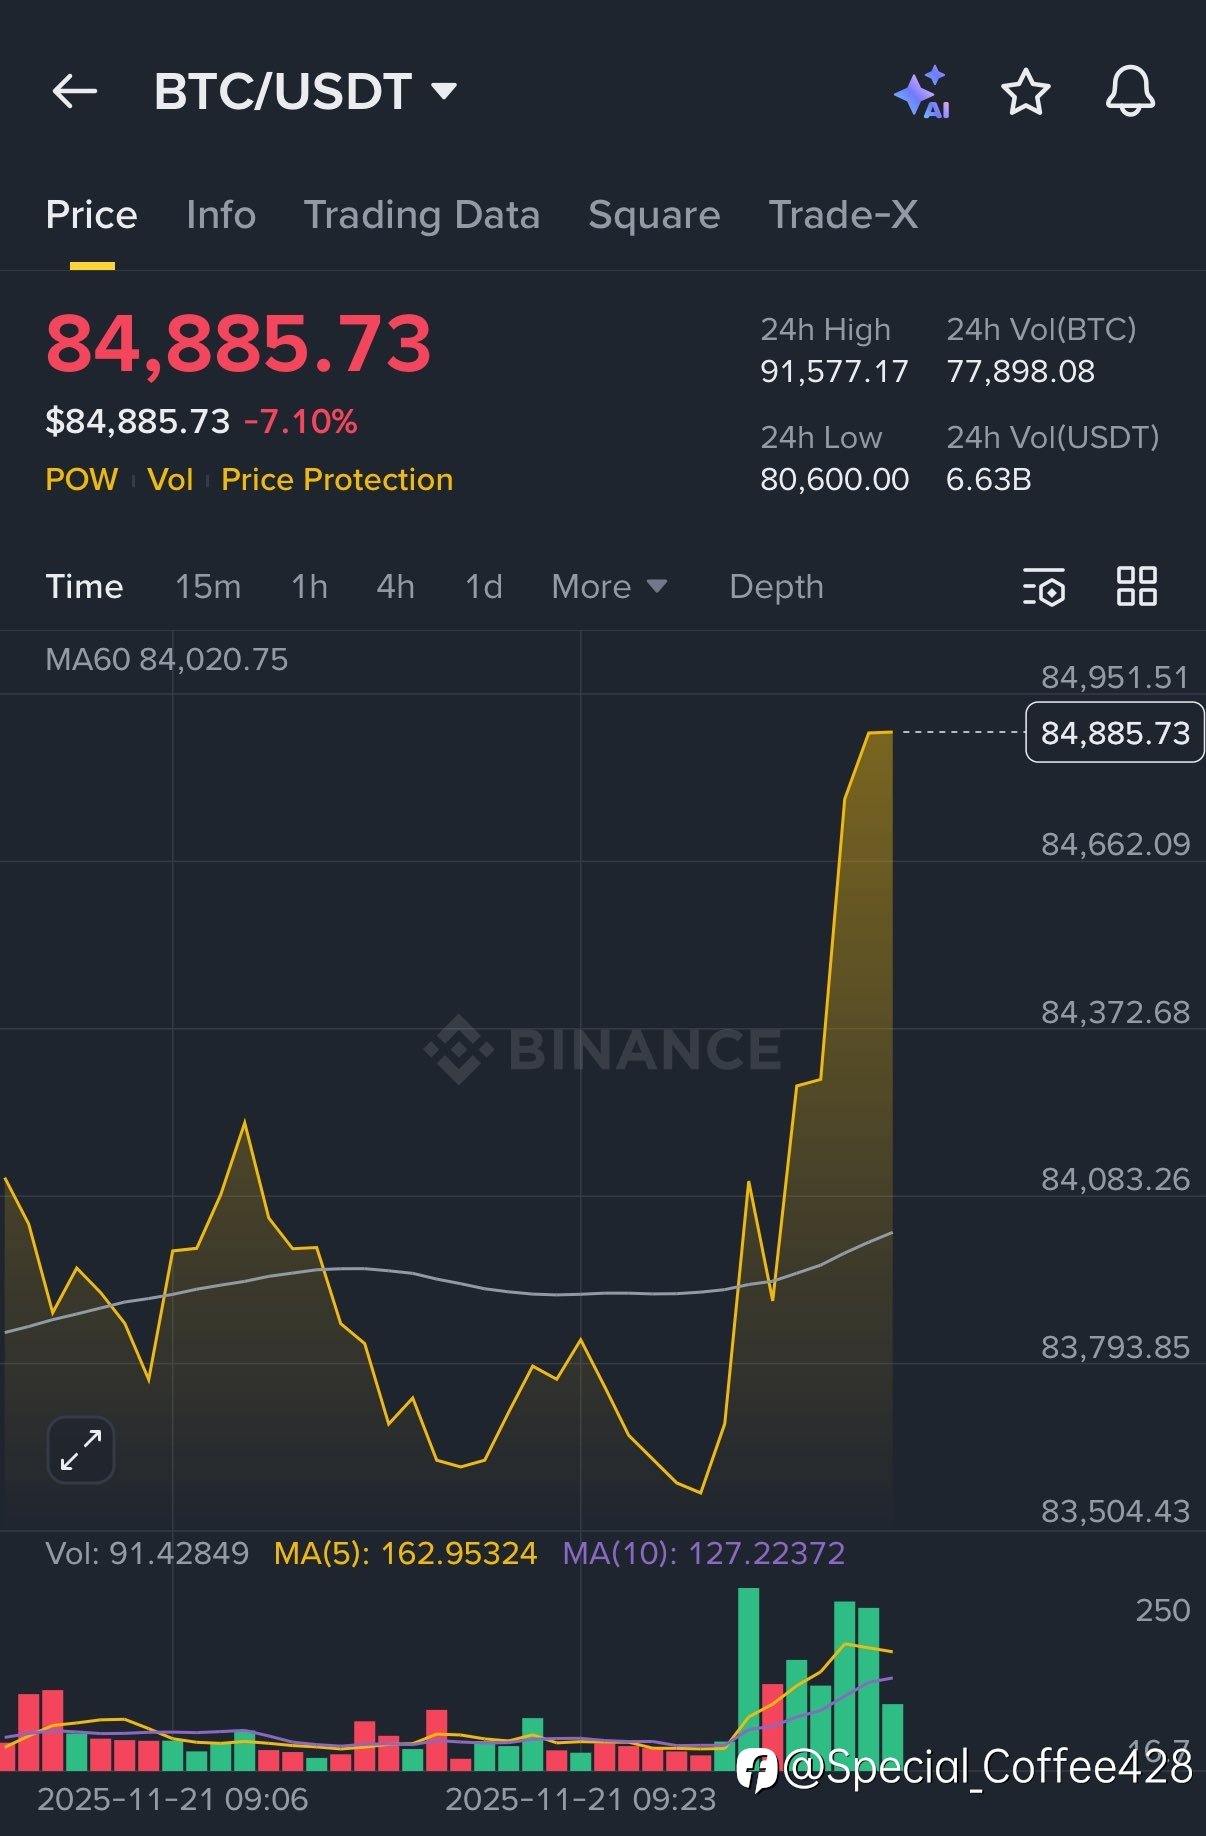Screen dimensions: 1206x1836
Task: Select the 1d chart interval
Action: point(484,586)
